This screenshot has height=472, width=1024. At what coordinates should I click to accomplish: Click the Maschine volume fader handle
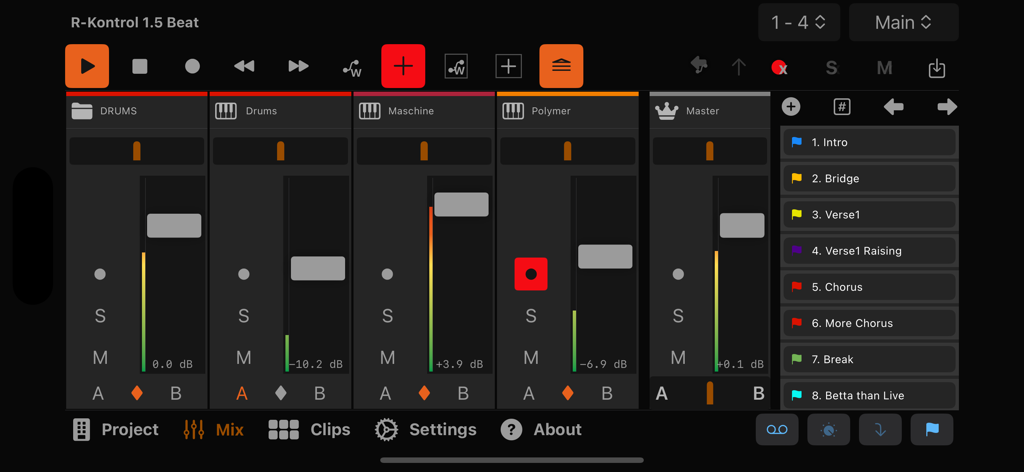pyautogui.click(x=462, y=204)
